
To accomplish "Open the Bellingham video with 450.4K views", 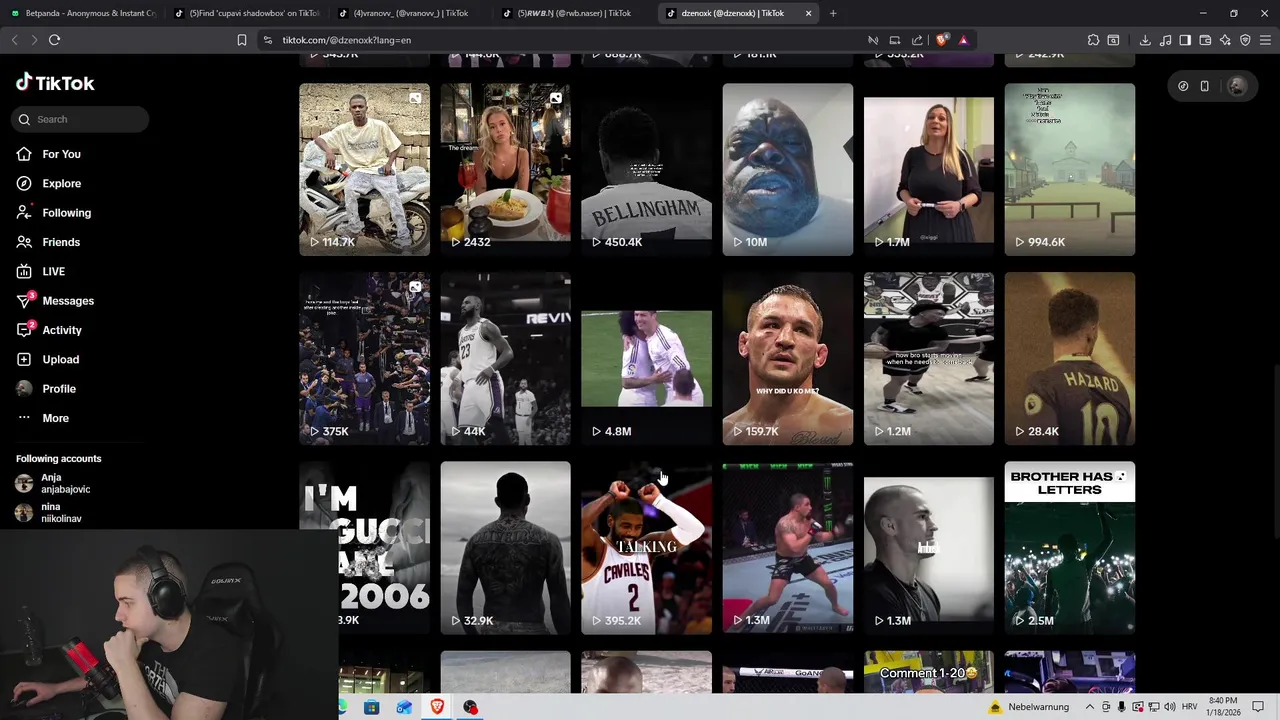I will pos(646,169).
